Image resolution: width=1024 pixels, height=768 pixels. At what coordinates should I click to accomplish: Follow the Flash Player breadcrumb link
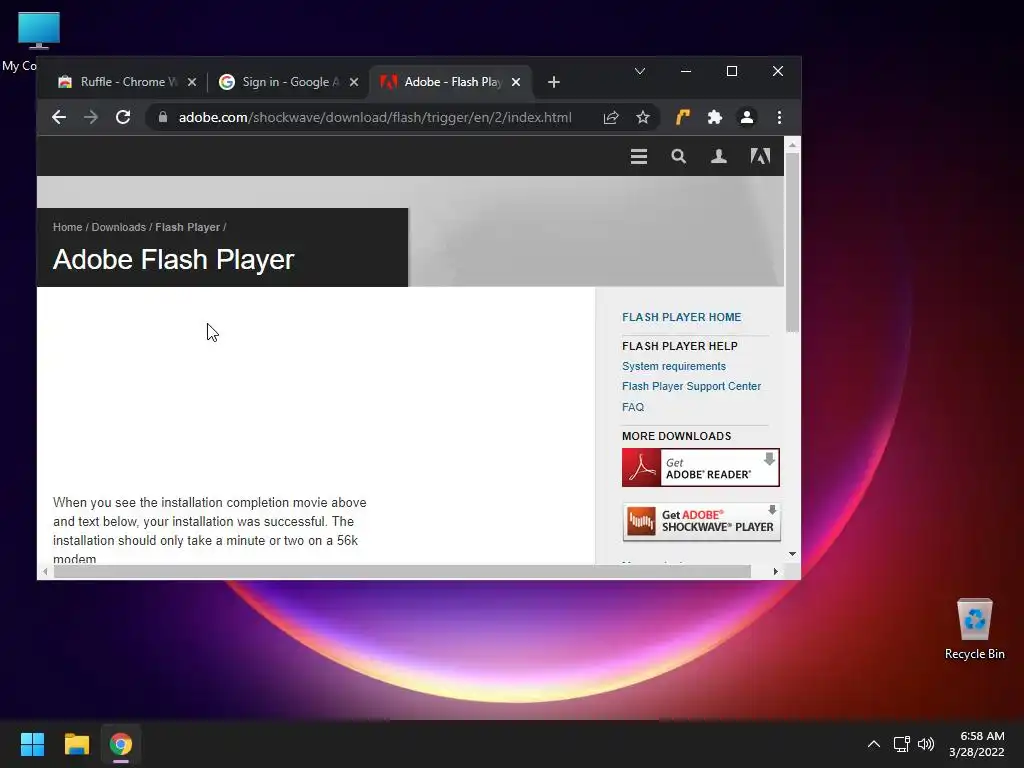click(187, 227)
